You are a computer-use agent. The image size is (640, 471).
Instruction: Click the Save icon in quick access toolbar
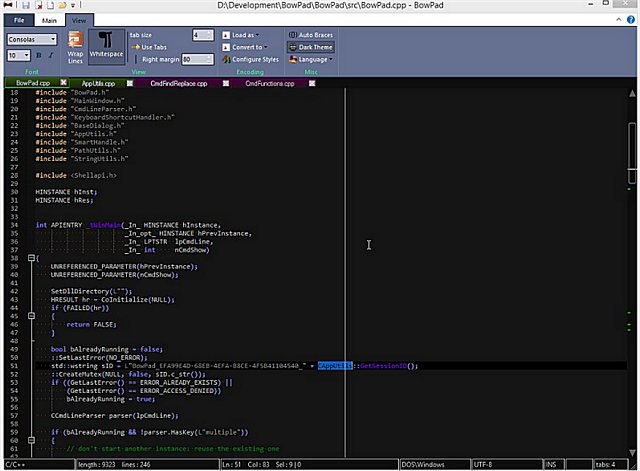click(24, 6)
